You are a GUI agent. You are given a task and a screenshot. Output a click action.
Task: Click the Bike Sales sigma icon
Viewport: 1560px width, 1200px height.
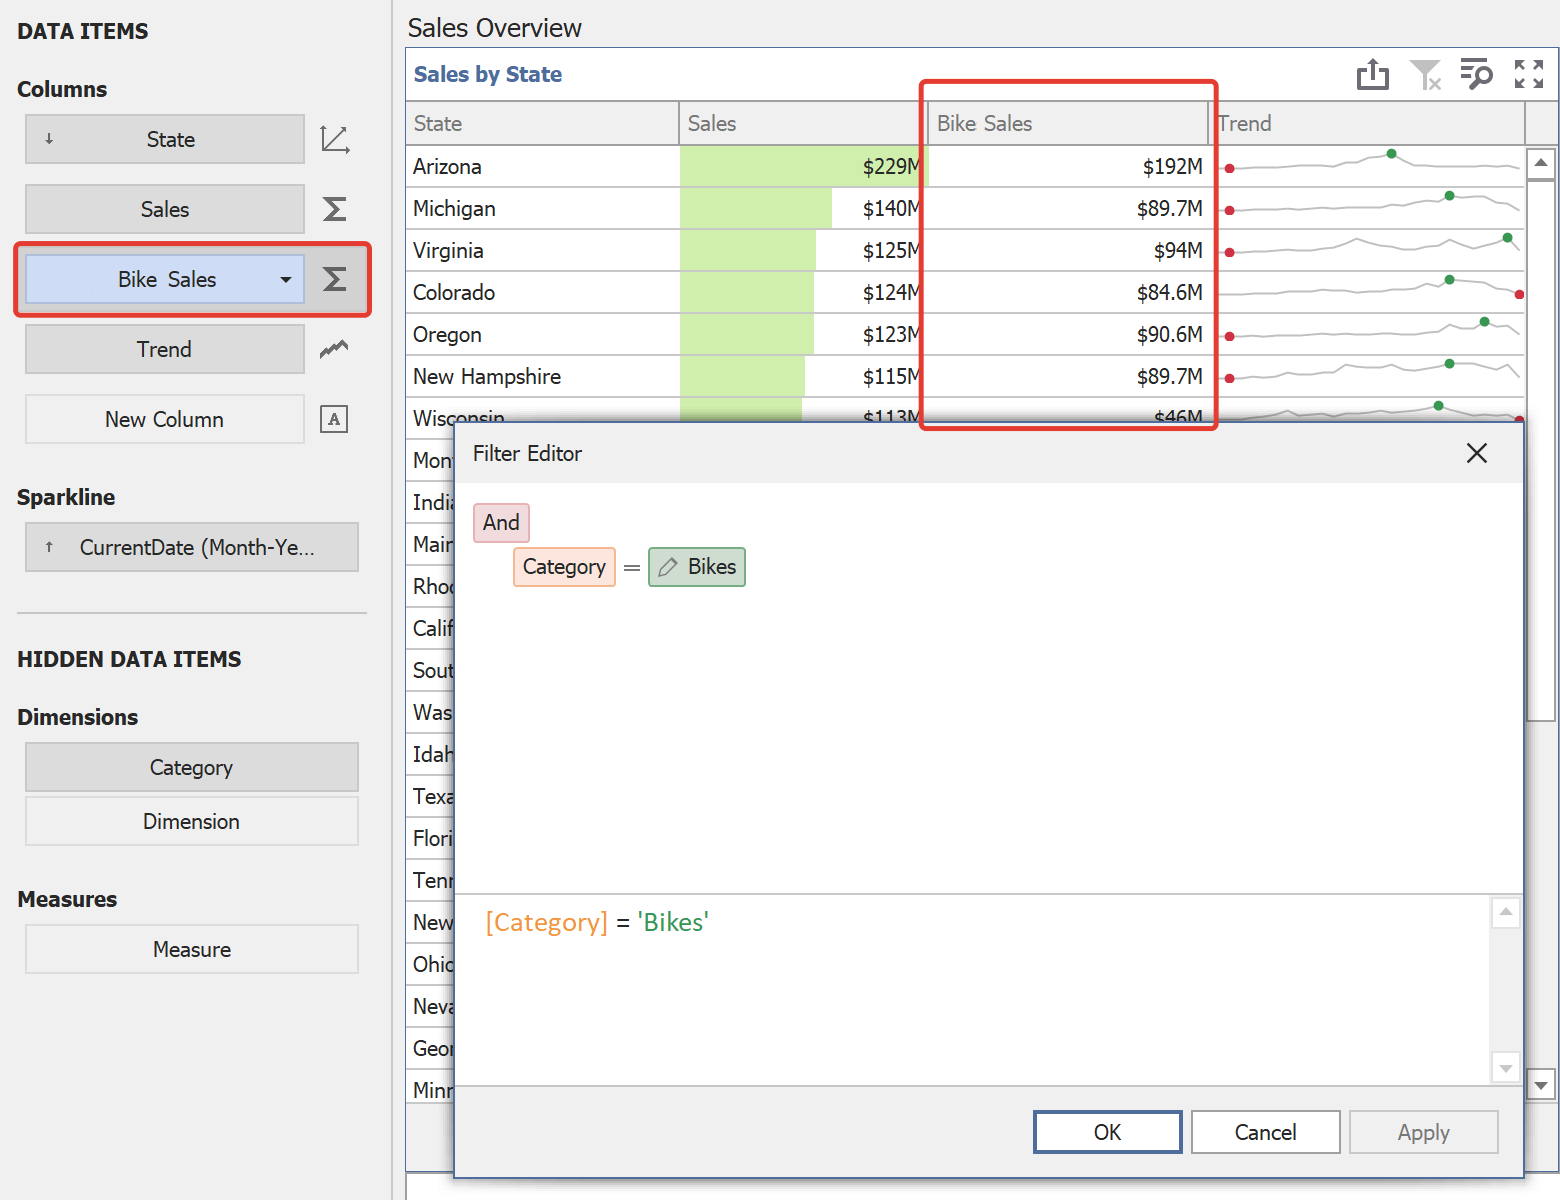(335, 279)
